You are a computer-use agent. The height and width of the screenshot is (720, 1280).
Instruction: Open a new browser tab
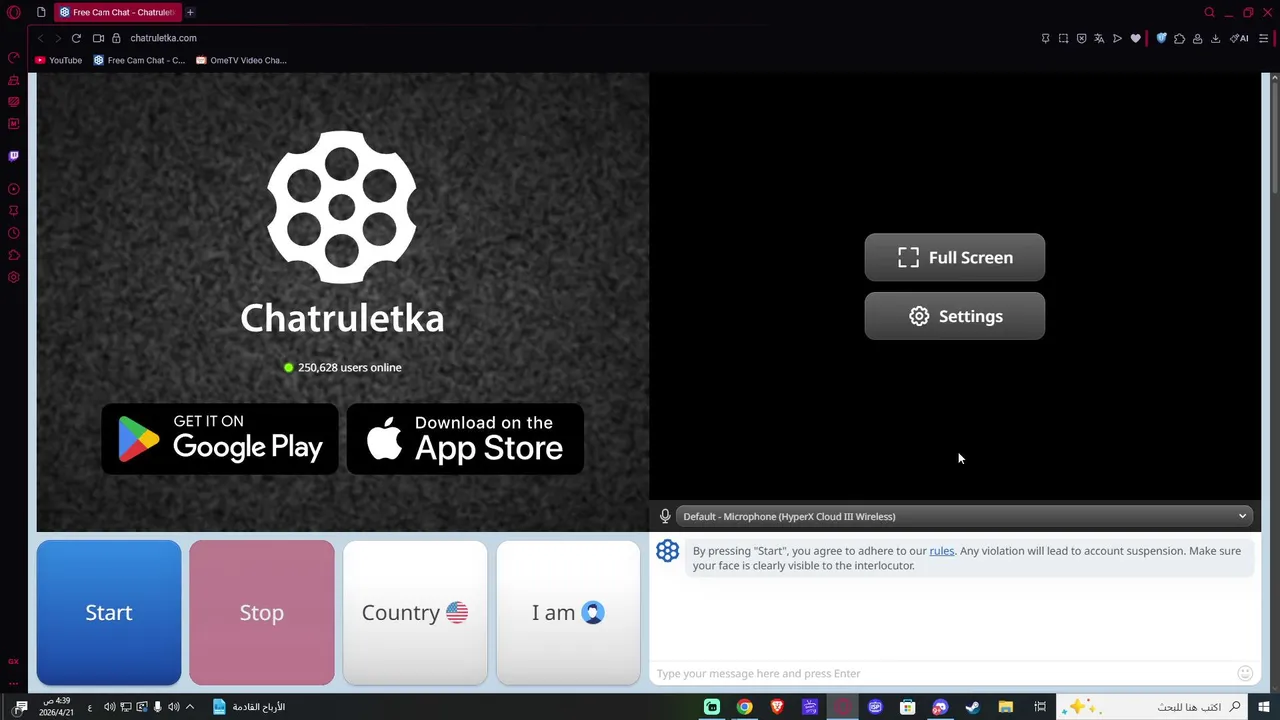coord(190,12)
